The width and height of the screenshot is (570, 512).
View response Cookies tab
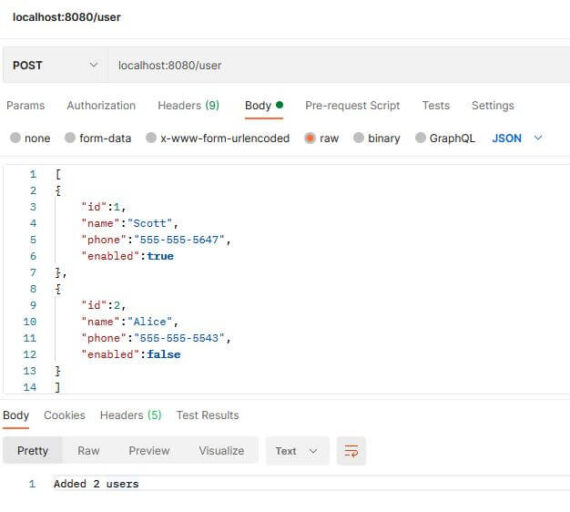64,415
